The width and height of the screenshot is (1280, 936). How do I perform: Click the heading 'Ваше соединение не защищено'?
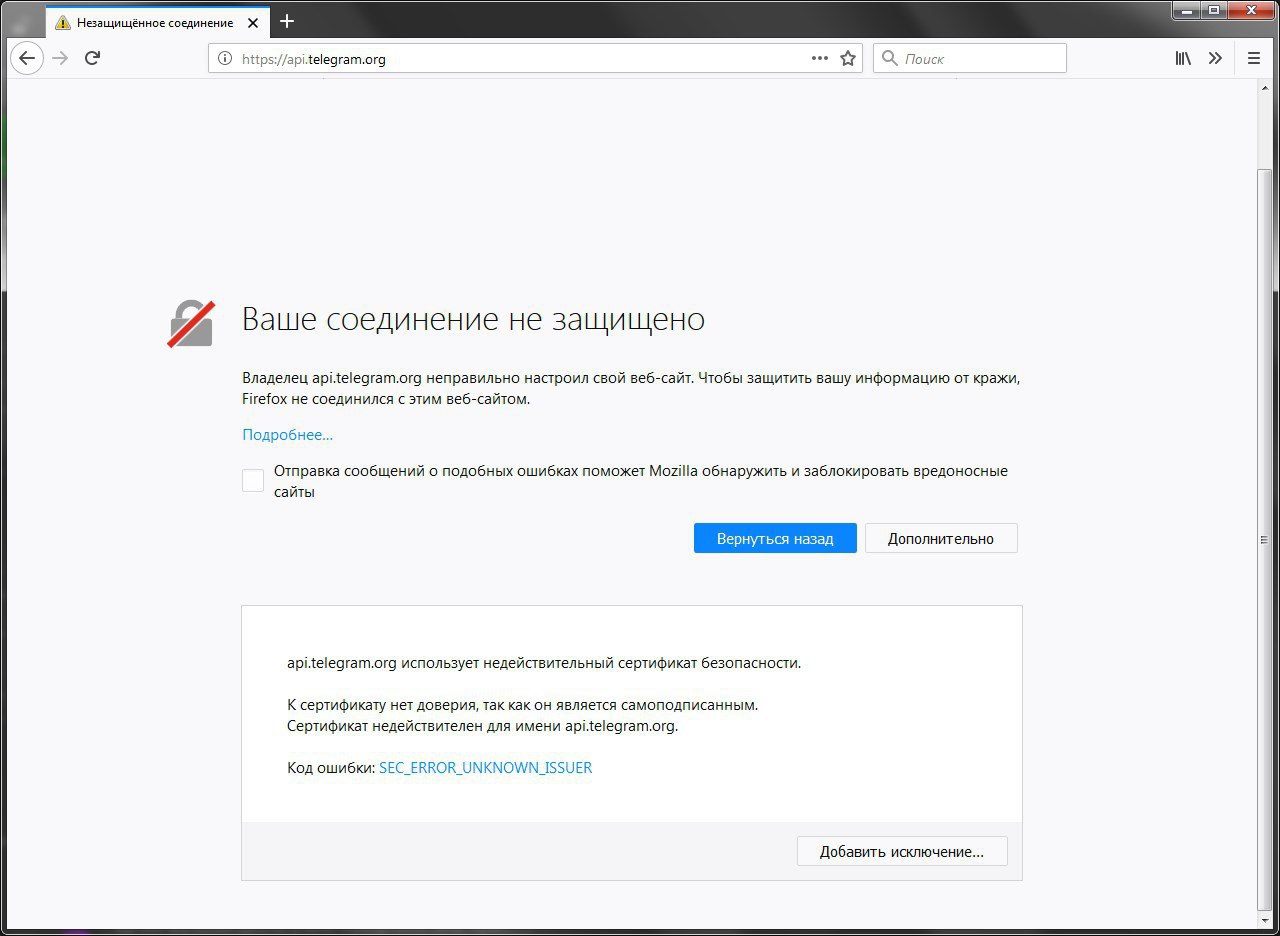[473, 319]
